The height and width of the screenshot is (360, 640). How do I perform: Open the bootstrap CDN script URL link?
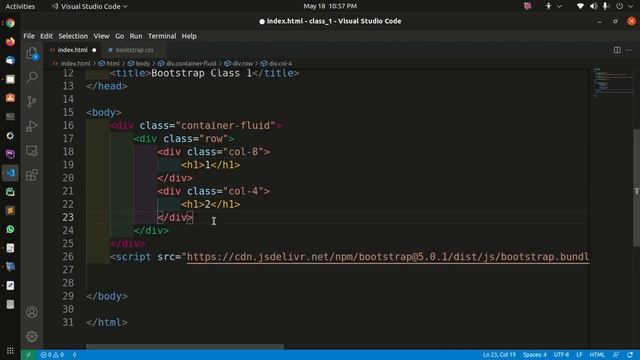(x=388, y=257)
